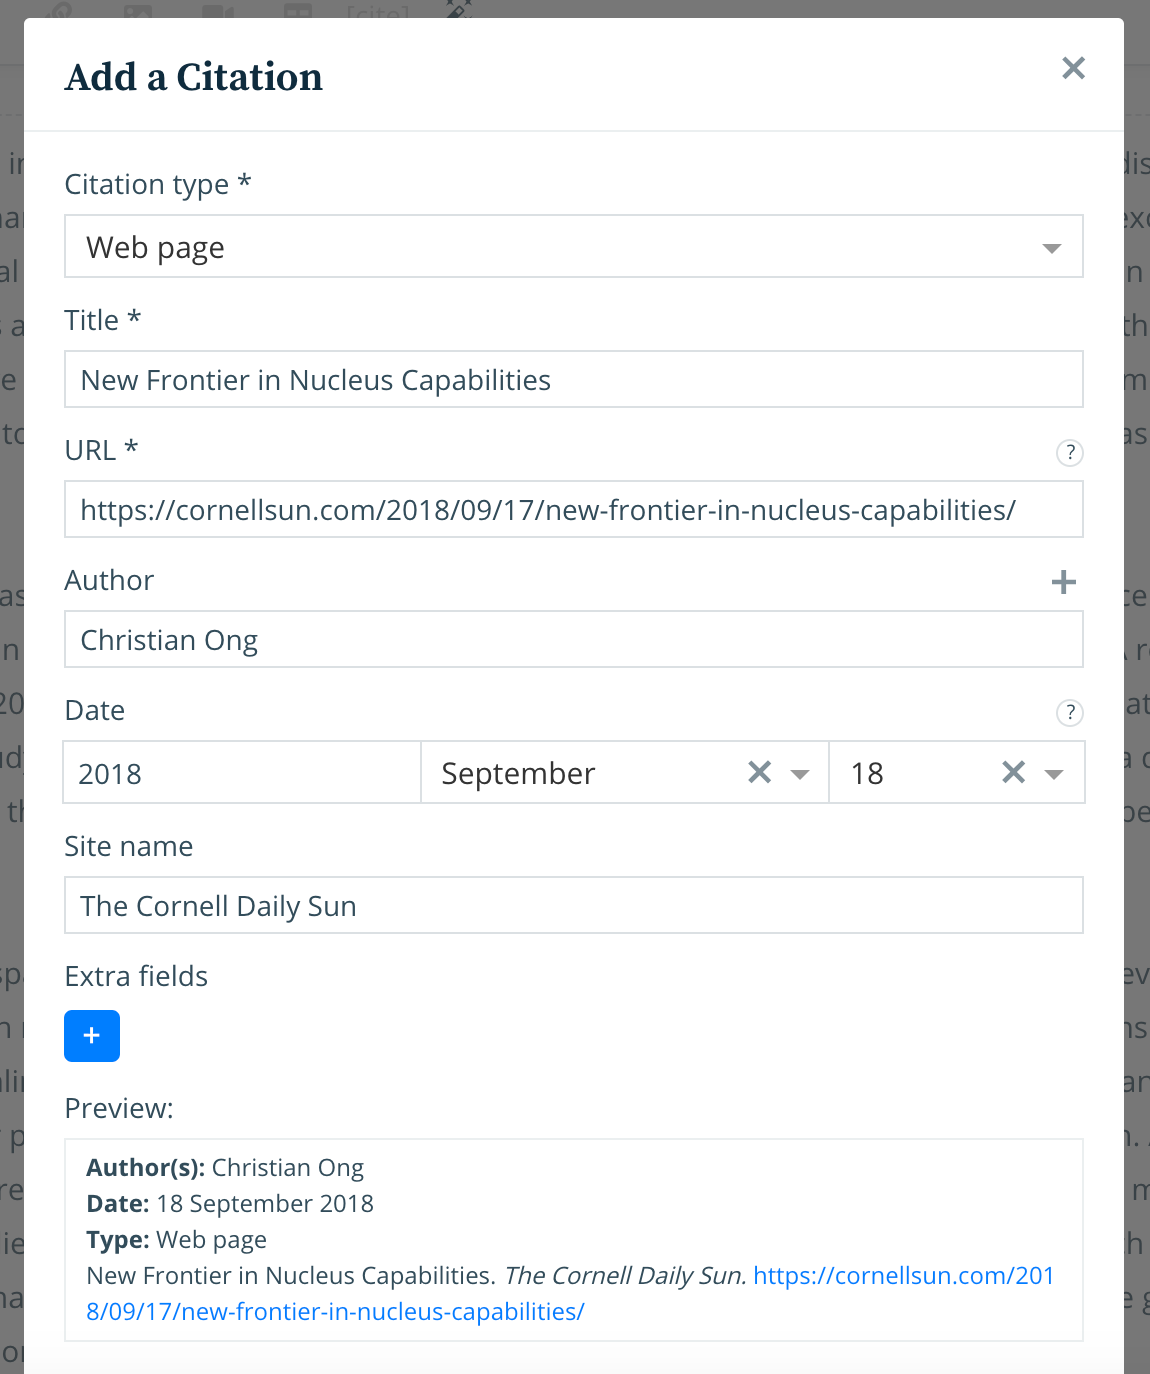1150x1374 pixels.
Task: Click the year field showing 2018
Action: click(x=241, y=773)
